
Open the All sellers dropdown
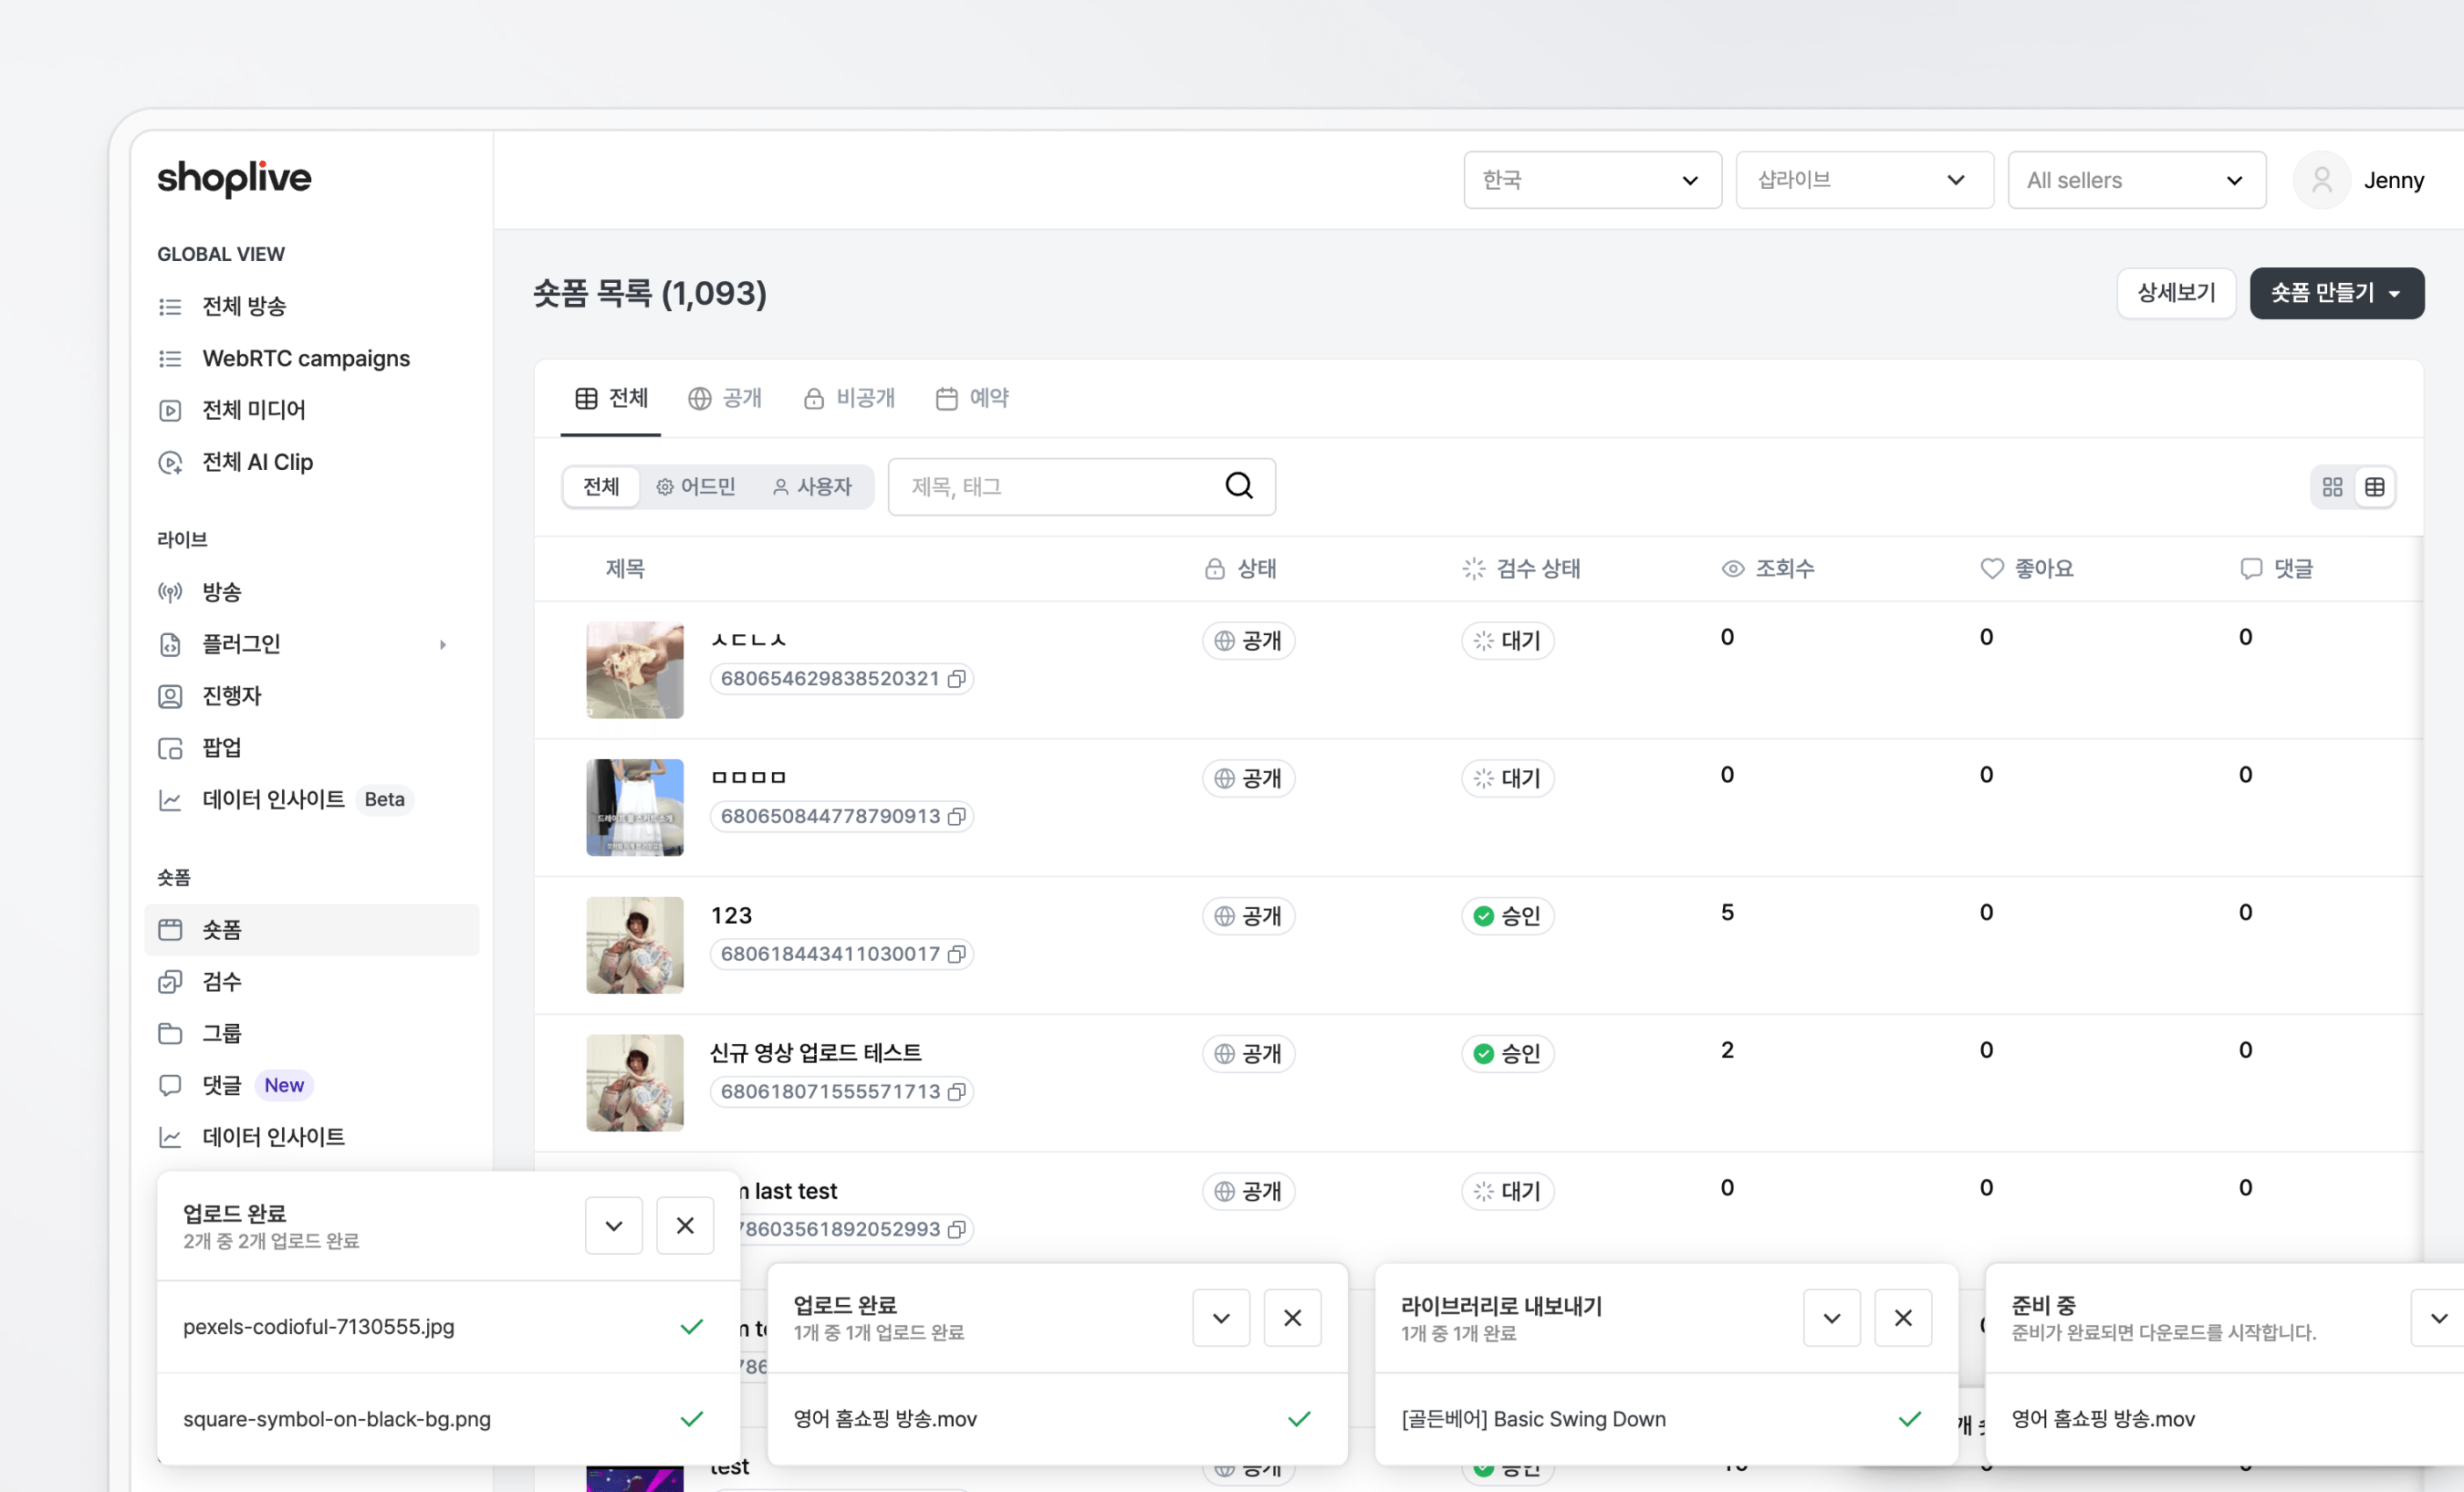[2136, 180]
